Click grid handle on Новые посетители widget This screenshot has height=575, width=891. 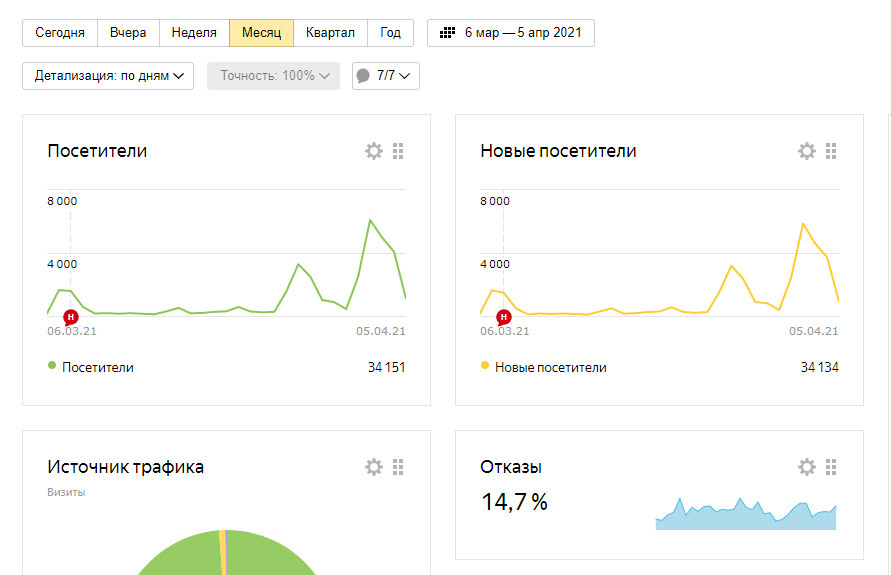831,151
